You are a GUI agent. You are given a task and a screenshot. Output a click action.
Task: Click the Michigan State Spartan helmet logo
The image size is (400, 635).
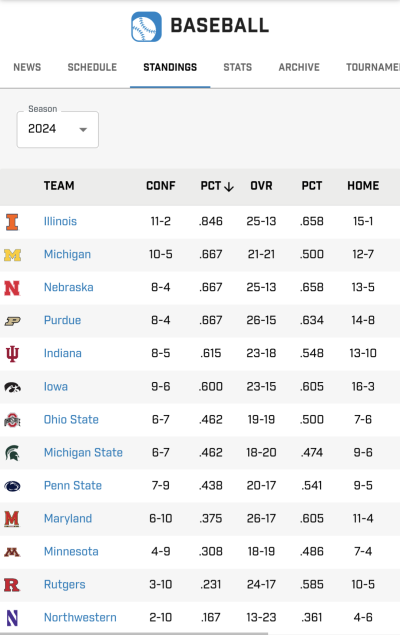(x=12, y=453)
